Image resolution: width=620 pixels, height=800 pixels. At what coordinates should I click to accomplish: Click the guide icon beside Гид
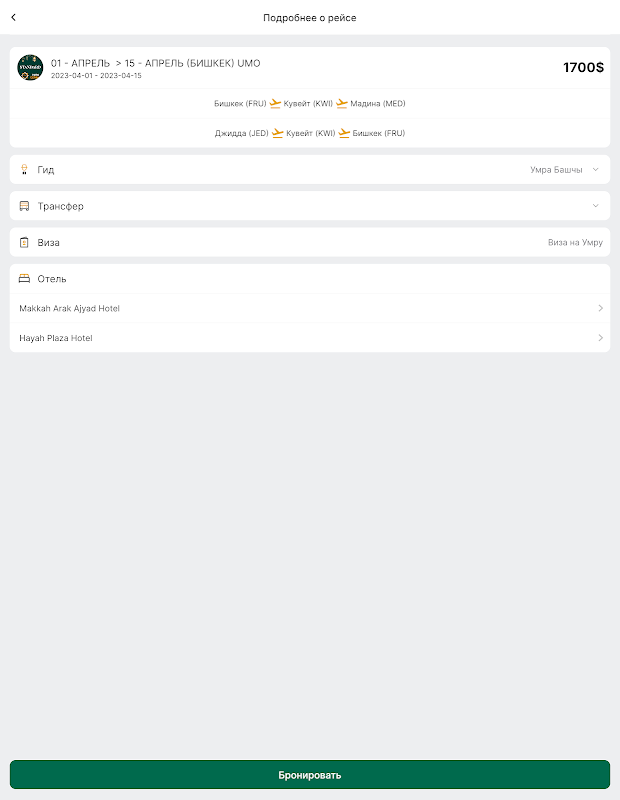24,170
